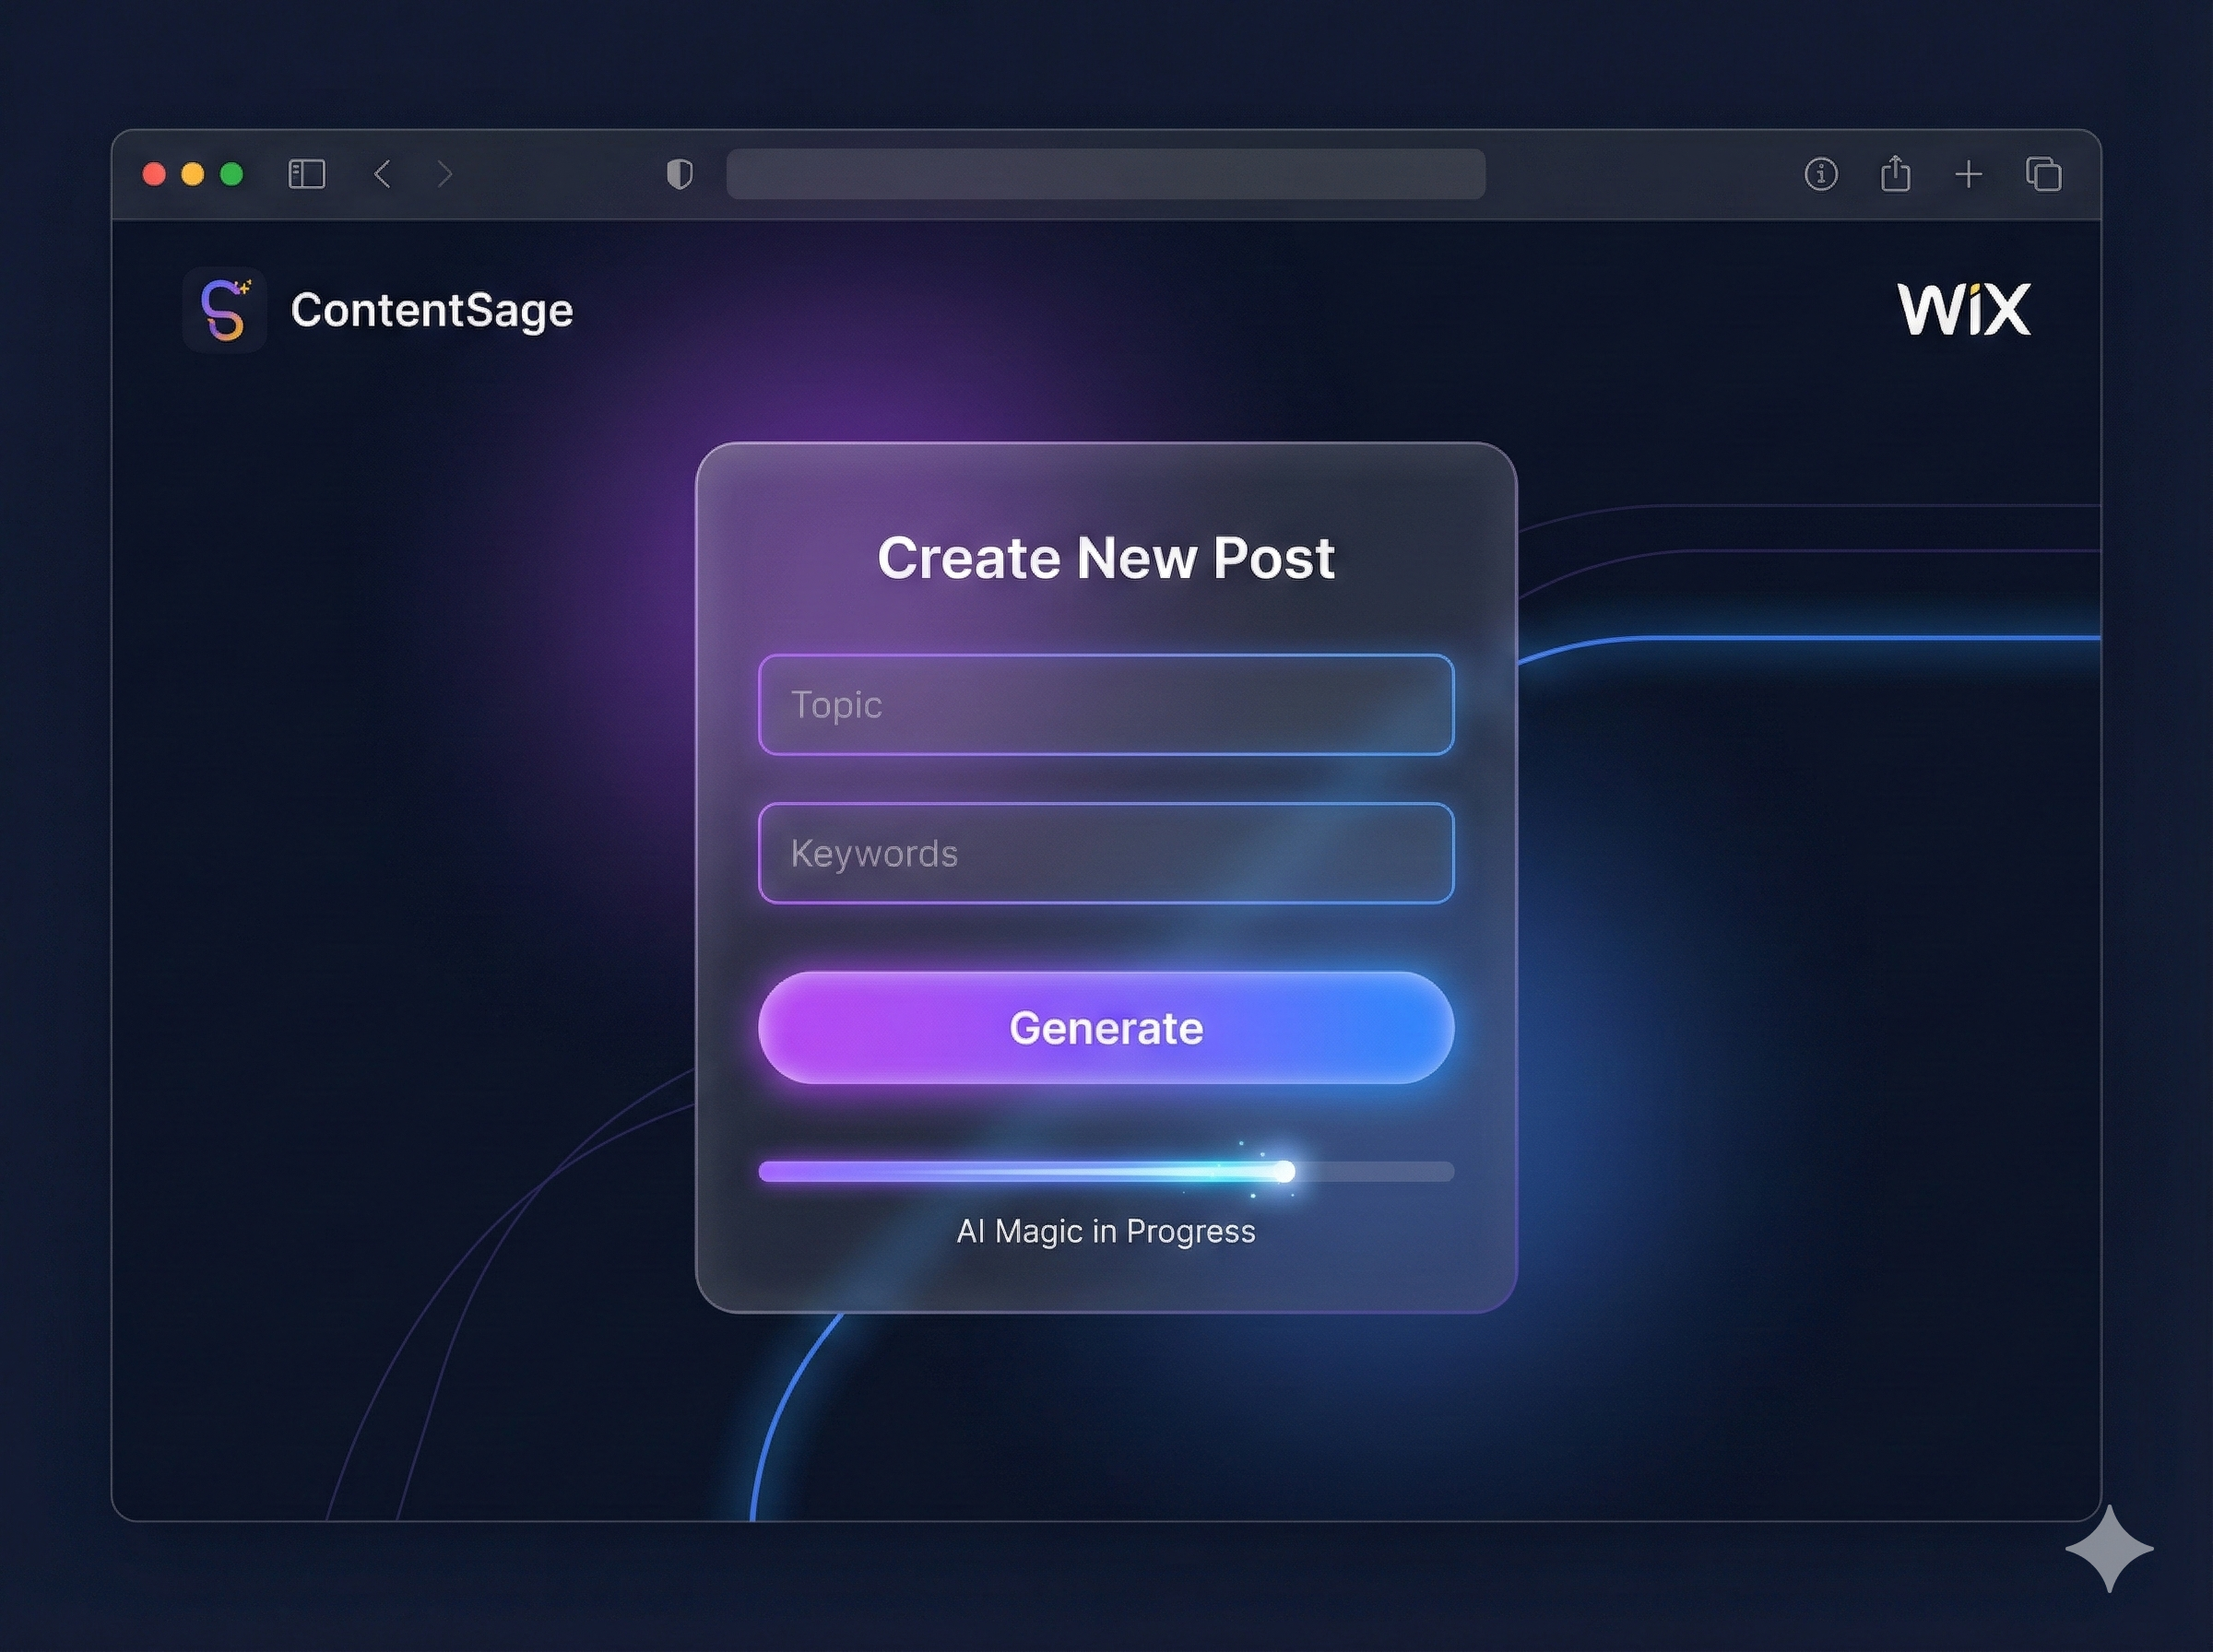Click the progress bar glowing handle
The width and height of the screenshot is (2213, 1652).
[x=1285, y=1171]
